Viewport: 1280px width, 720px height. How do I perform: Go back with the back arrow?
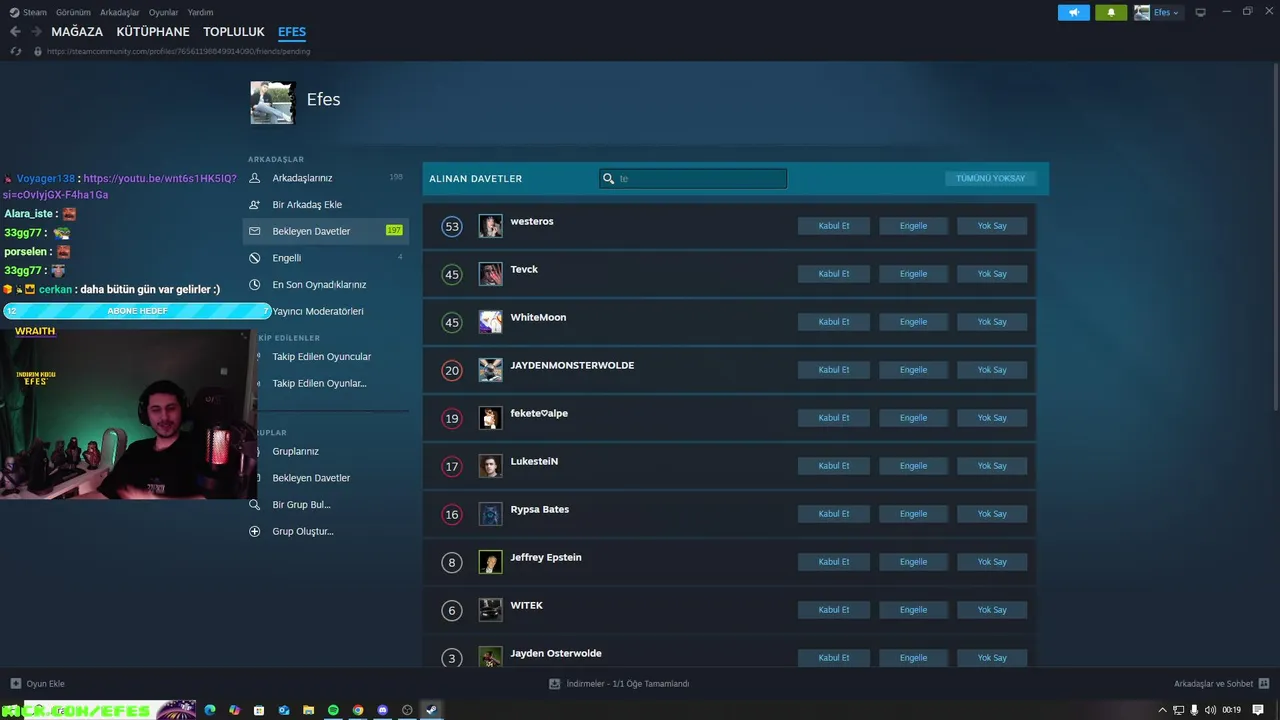[15, 32]
